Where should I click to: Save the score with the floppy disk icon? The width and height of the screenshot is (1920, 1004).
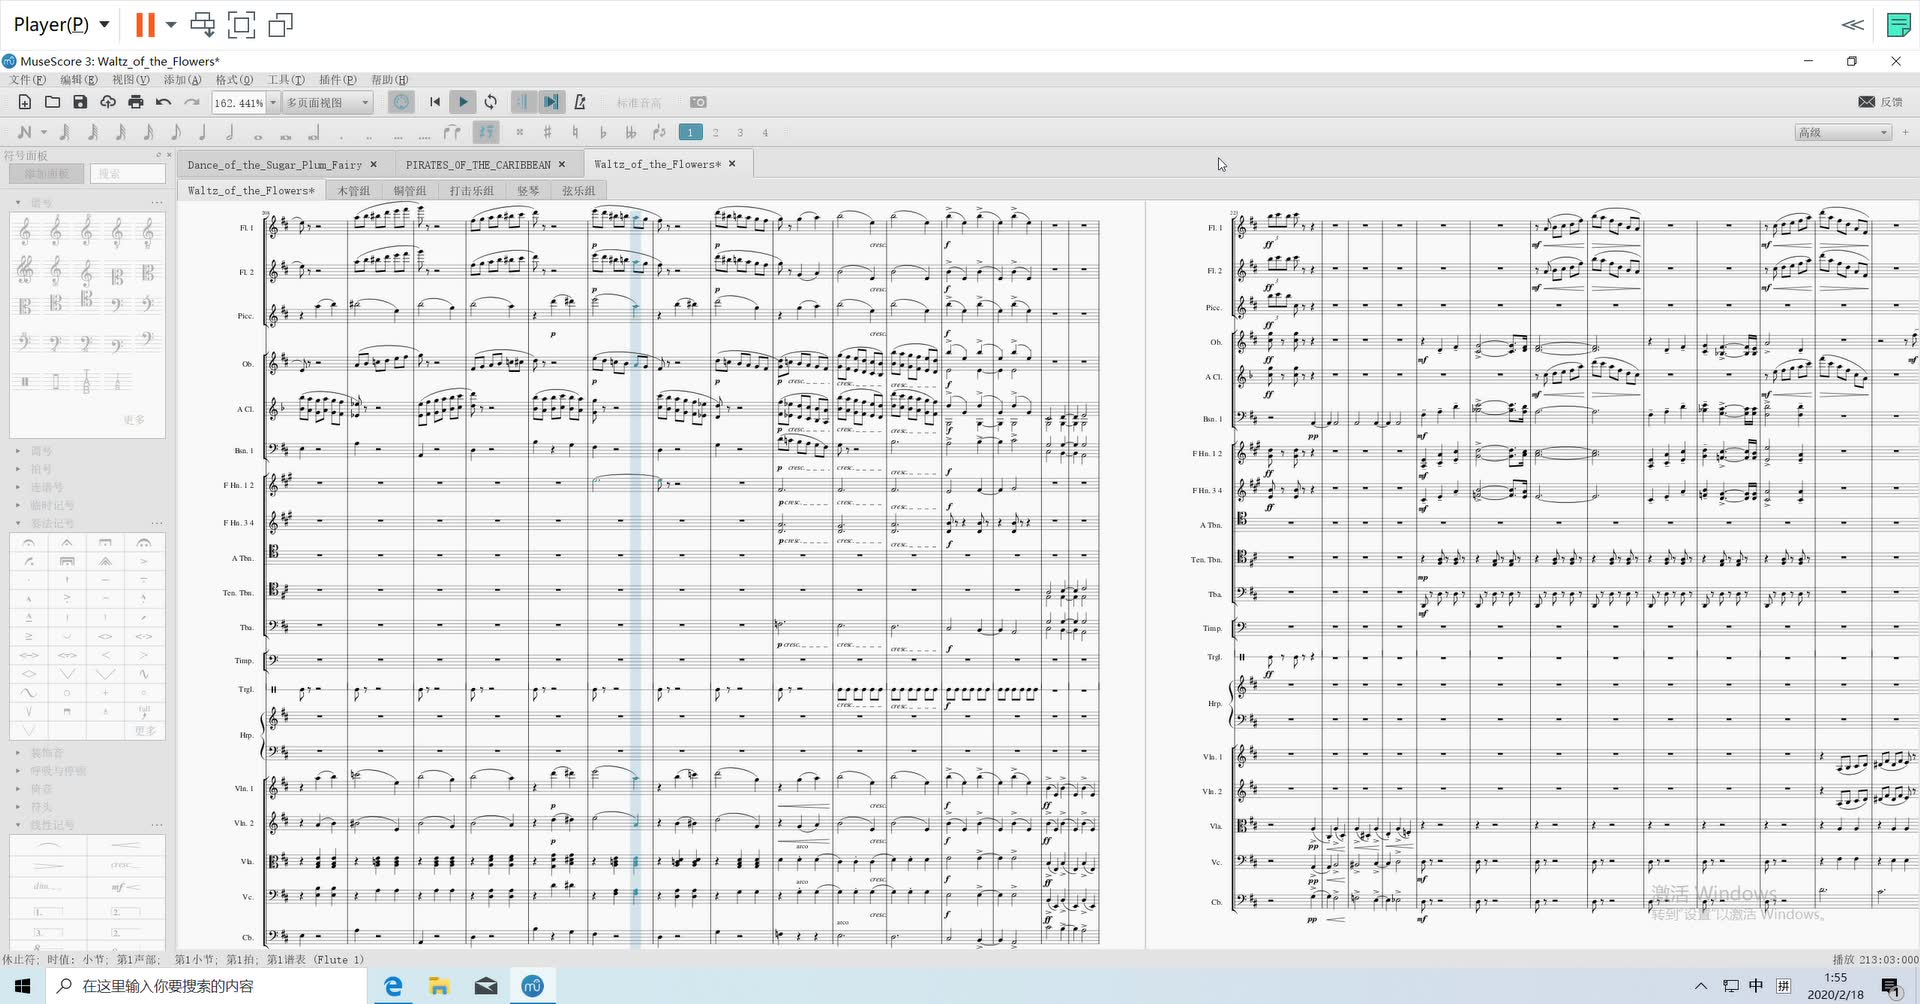80,102
